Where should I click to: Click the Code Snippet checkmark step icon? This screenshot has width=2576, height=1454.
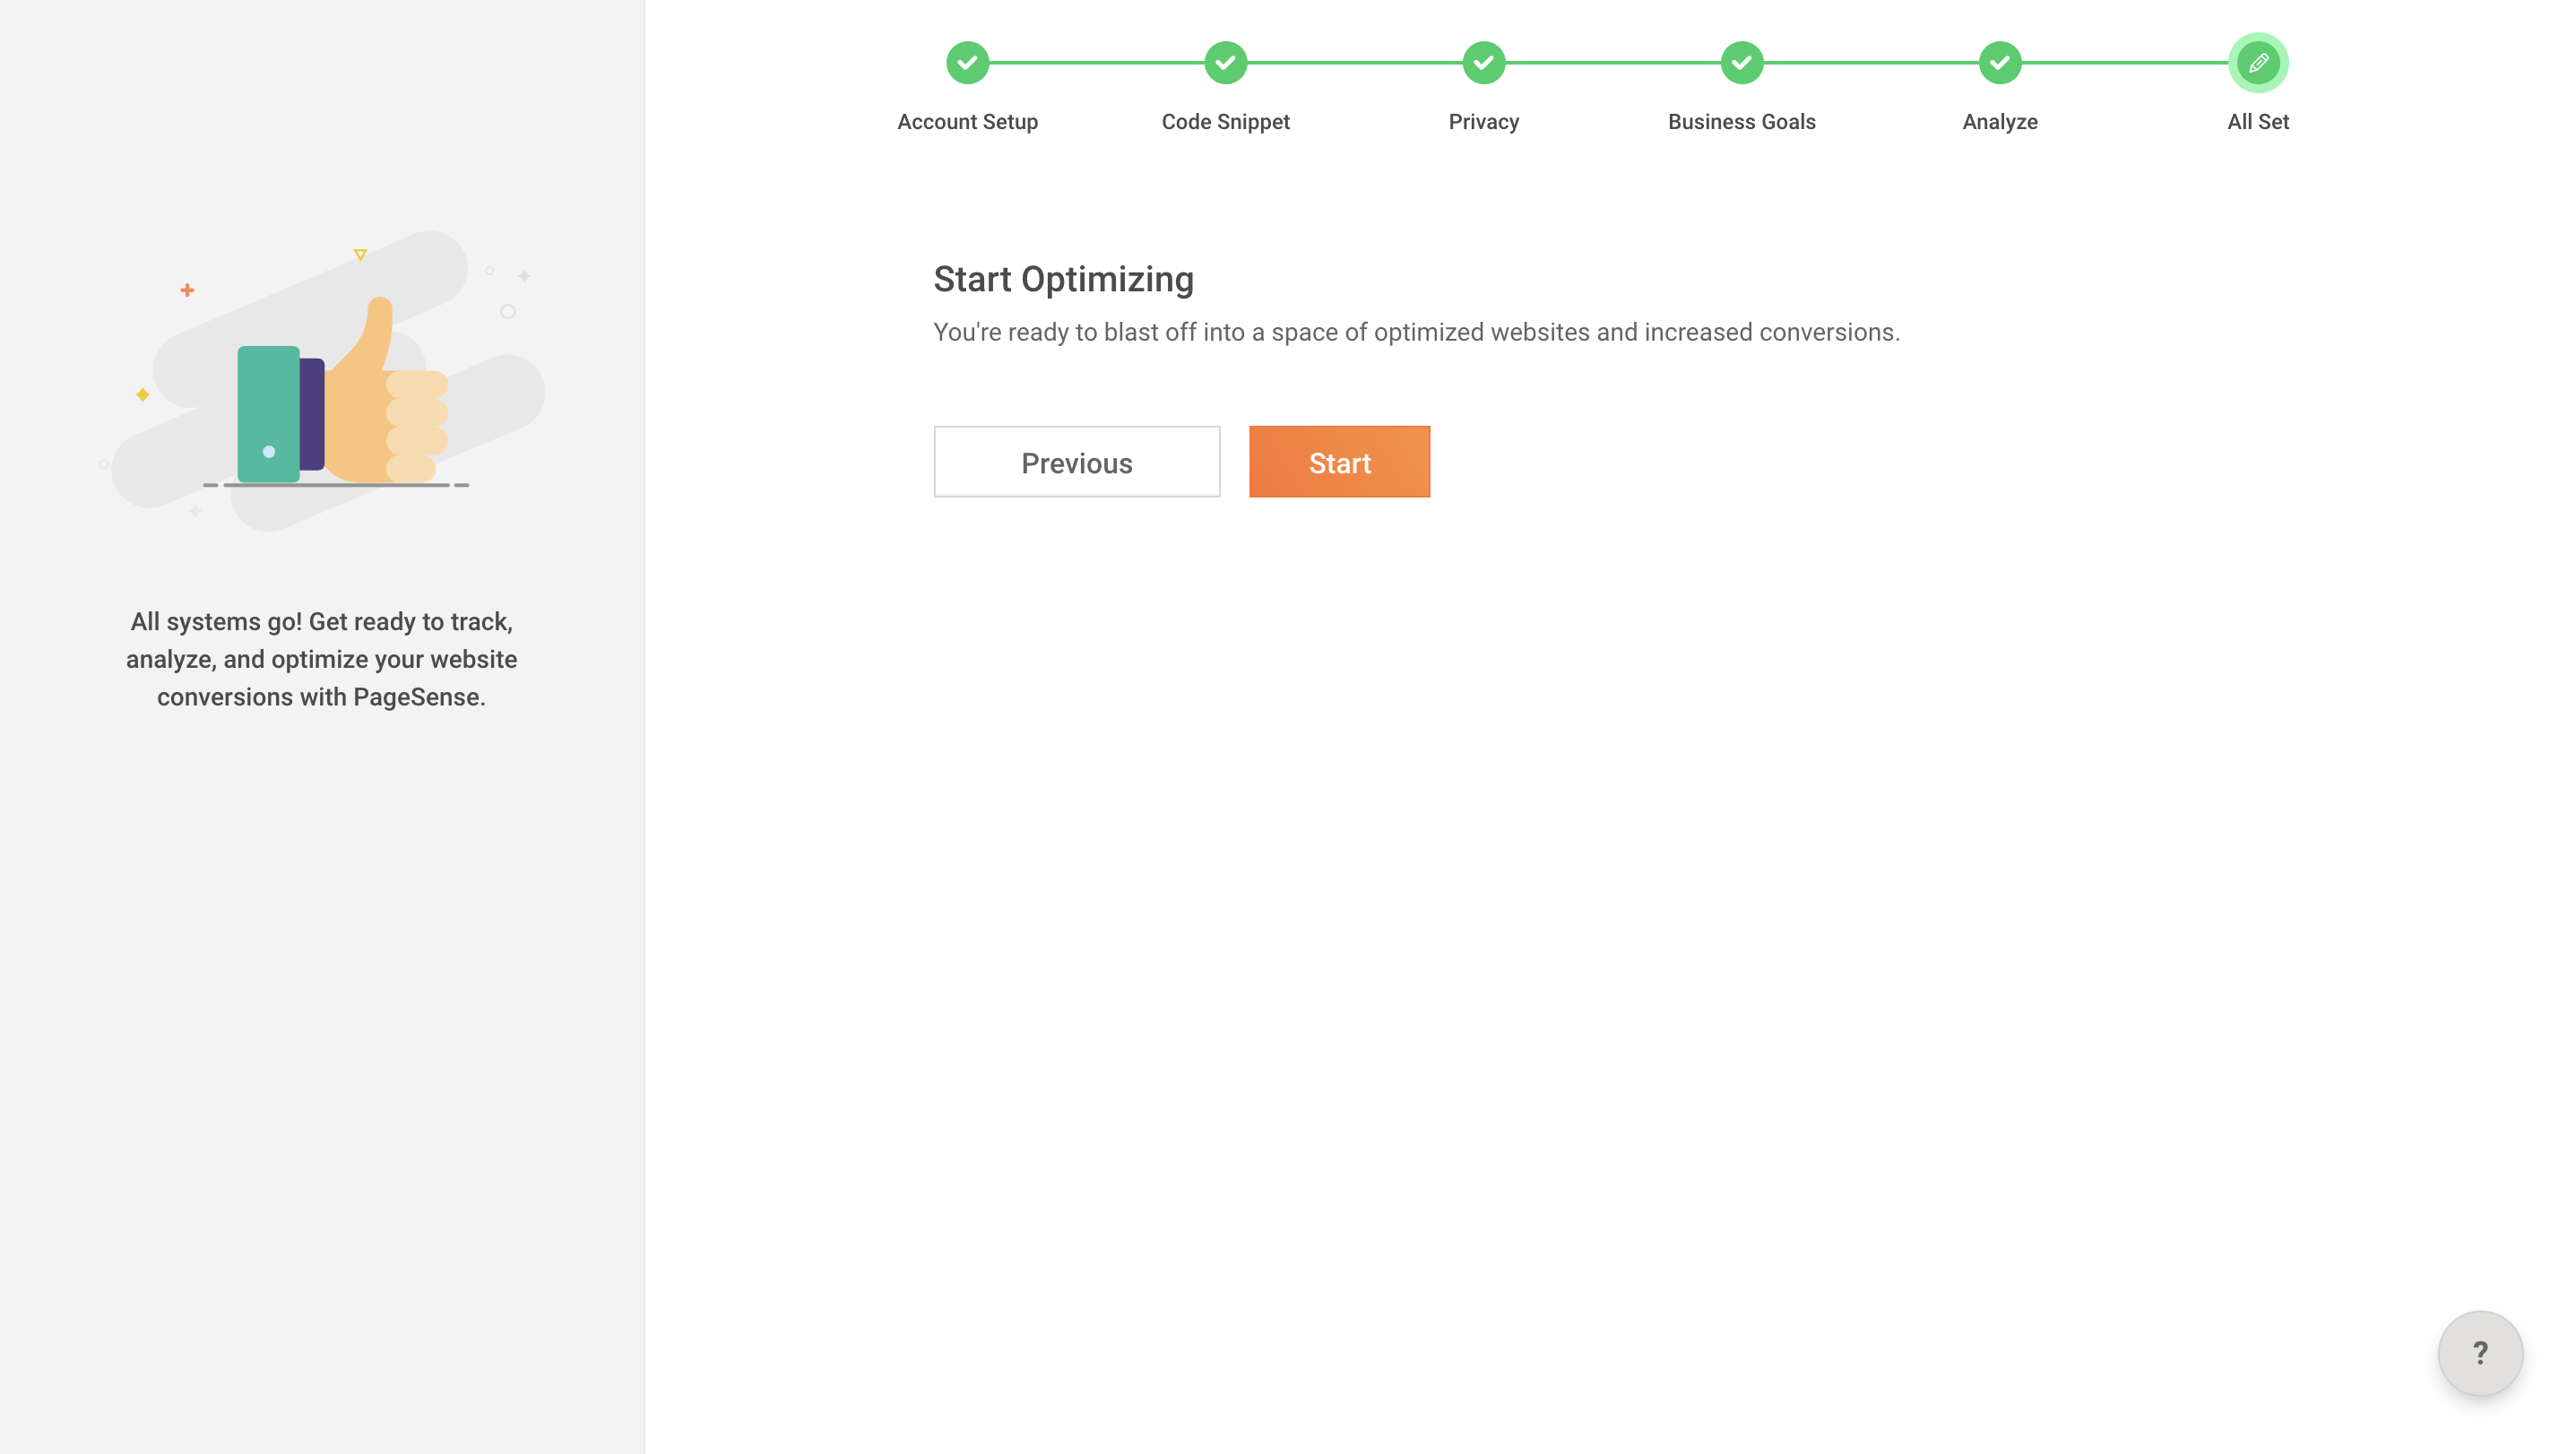(1225, 62)
